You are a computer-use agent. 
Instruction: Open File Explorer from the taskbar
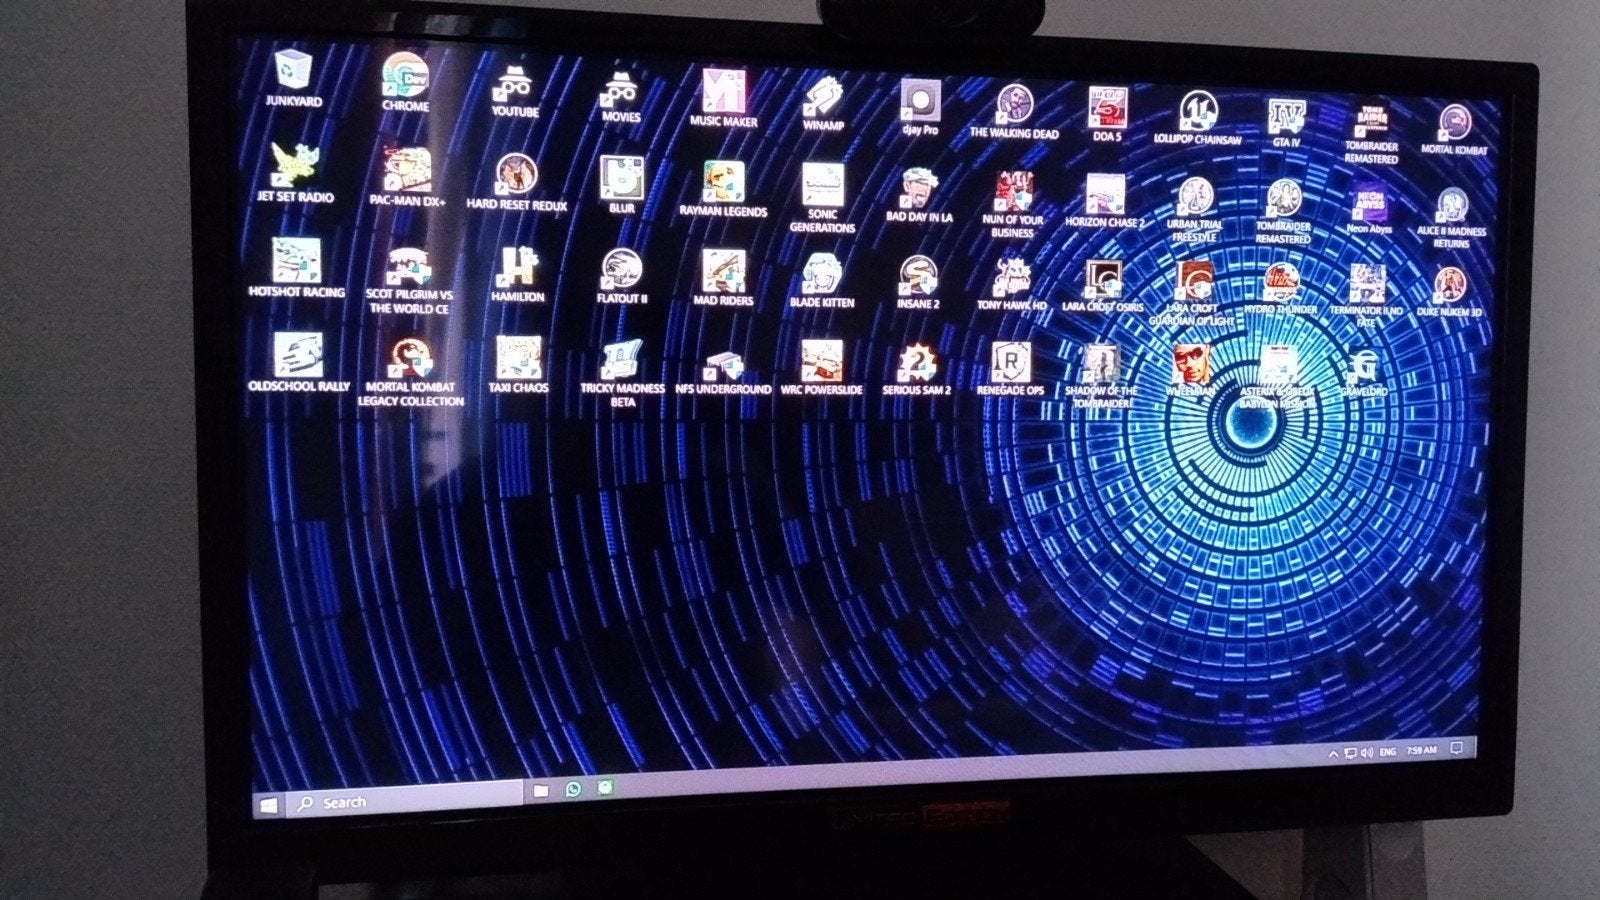(x=540, y=791)
